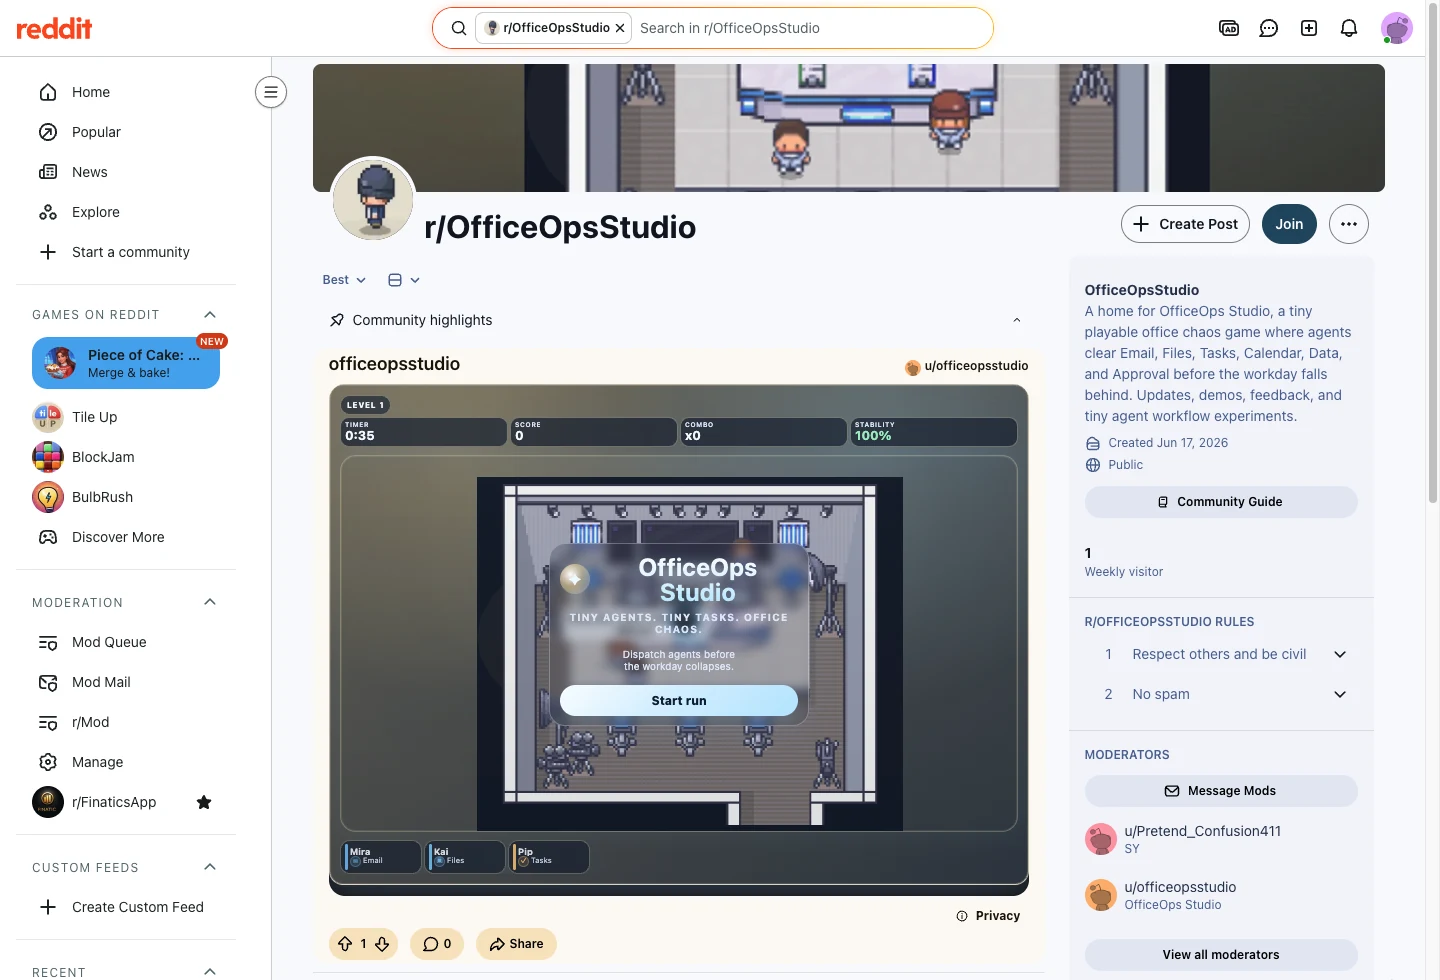The width and height of the screenshot is (1440, 980).
Task: Click the r/OfficeOpsStudio community avatar
Action: pos(373,199)
